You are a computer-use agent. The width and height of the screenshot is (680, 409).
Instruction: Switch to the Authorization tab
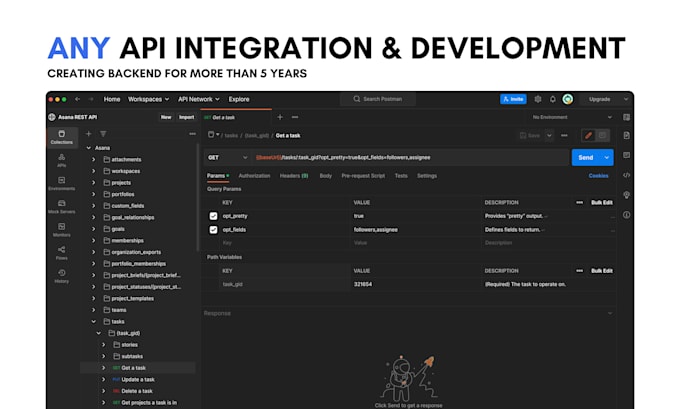coord(254,176)
